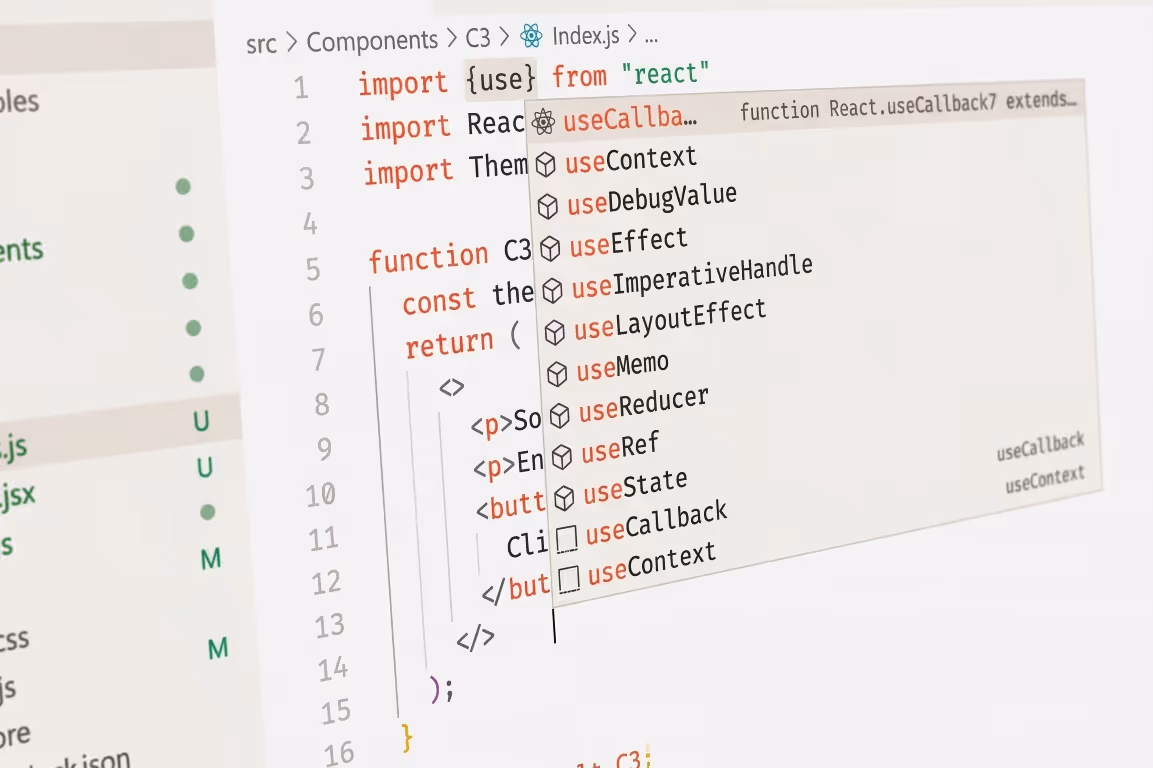Click the 'import' keyword on line 2
This screenshot has width=1153, height=768.
click(x=405, y=127)
